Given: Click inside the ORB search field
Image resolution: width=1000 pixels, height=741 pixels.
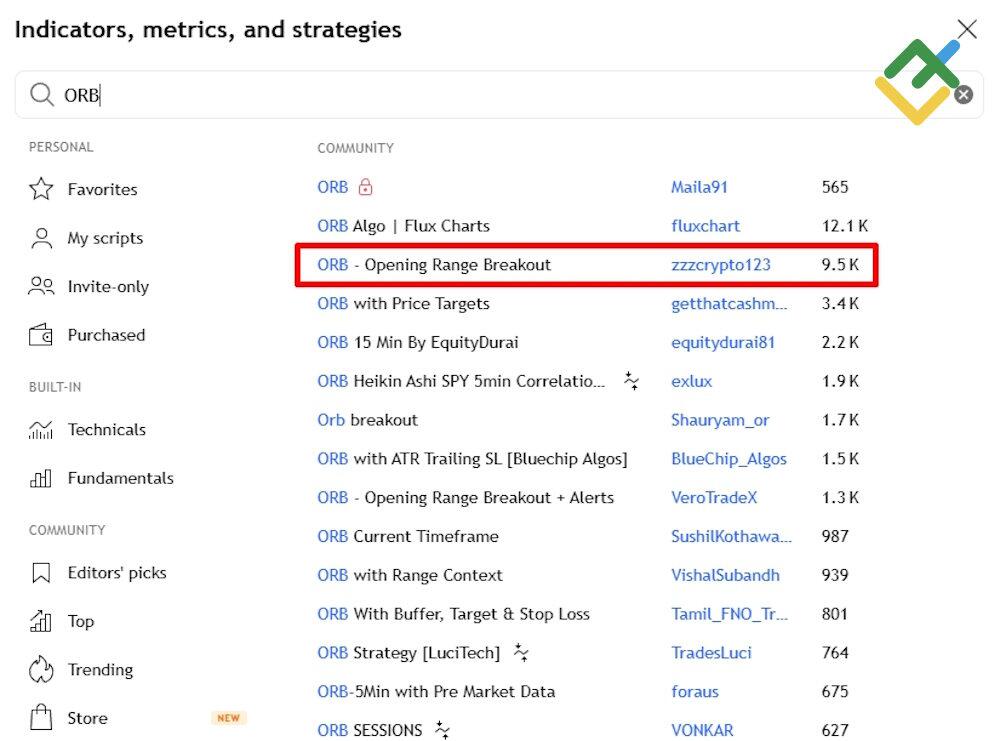Looking at the screenshot, I should [450, 95].
